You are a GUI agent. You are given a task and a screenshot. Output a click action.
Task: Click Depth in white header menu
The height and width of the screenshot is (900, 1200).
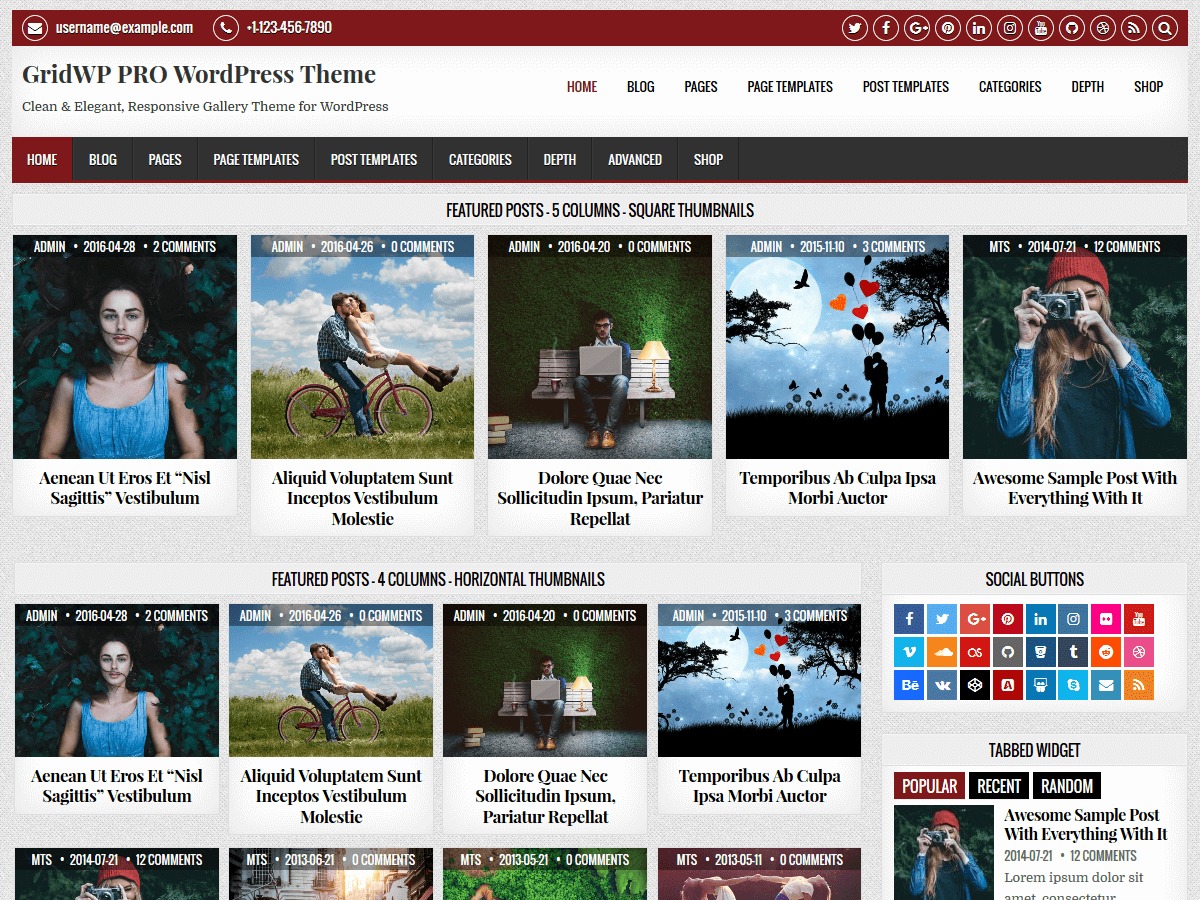click(1087, 87)
